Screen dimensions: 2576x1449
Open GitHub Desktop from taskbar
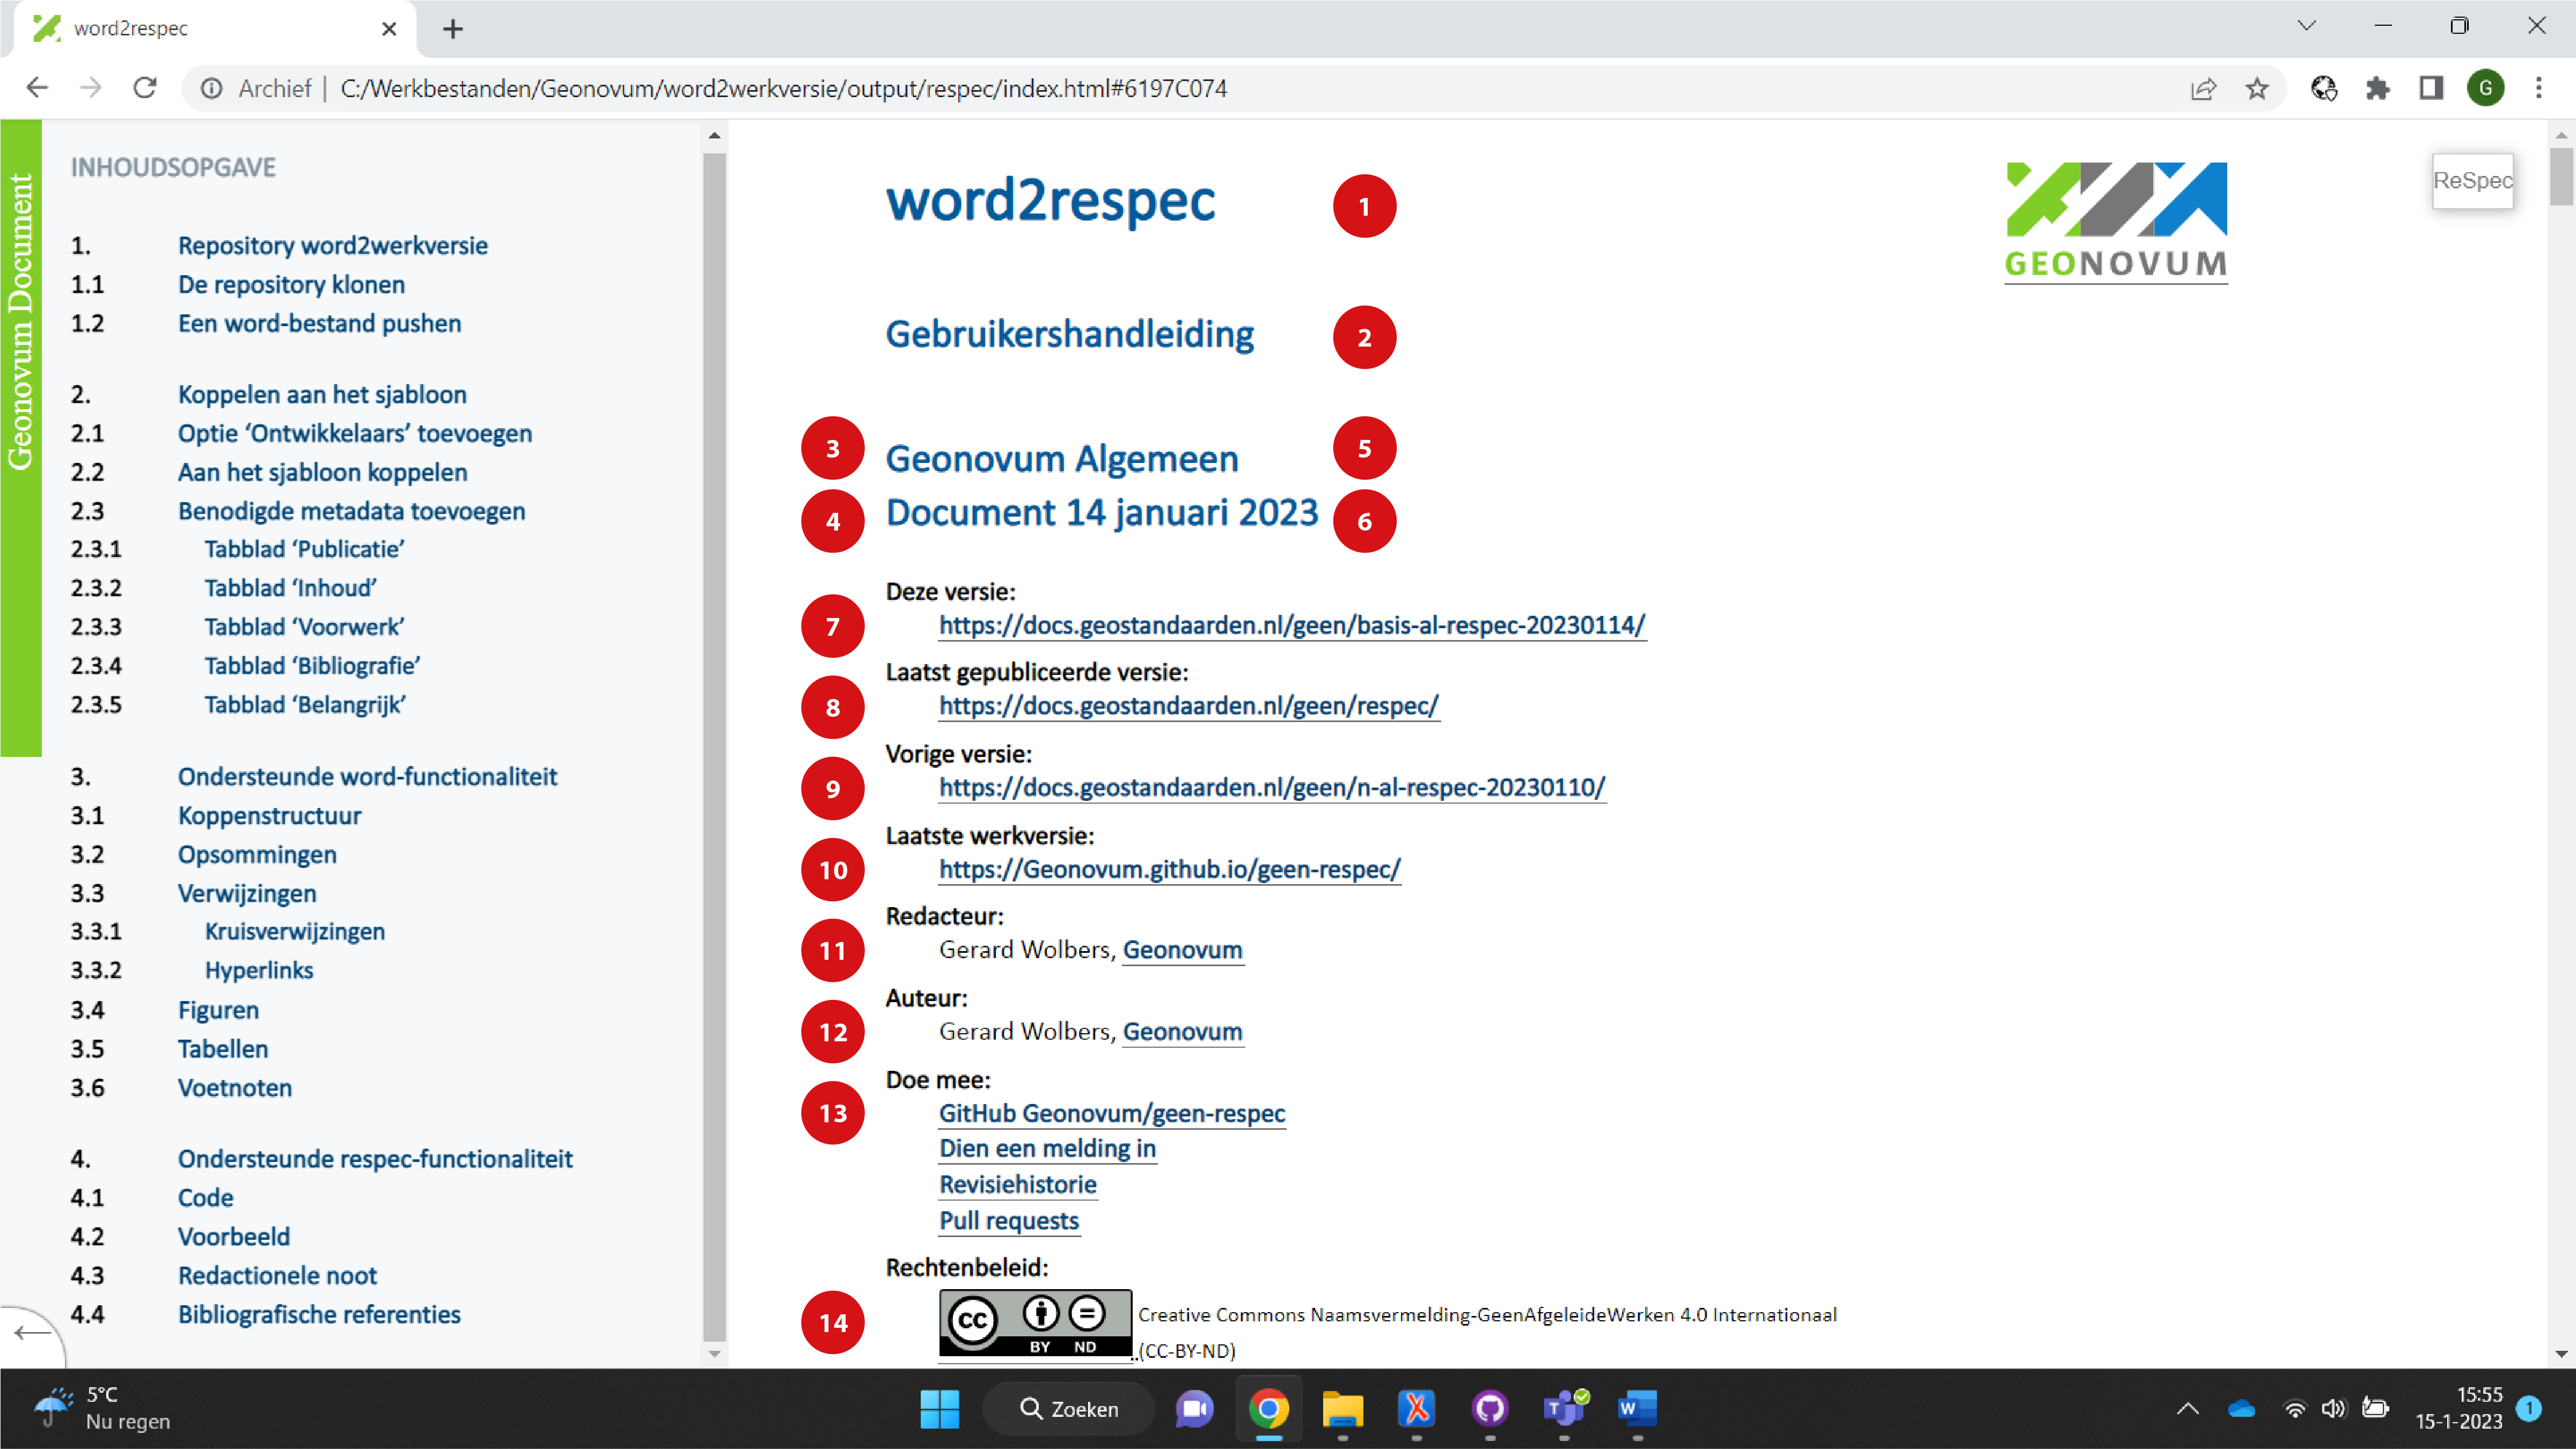(1490, 1410)
